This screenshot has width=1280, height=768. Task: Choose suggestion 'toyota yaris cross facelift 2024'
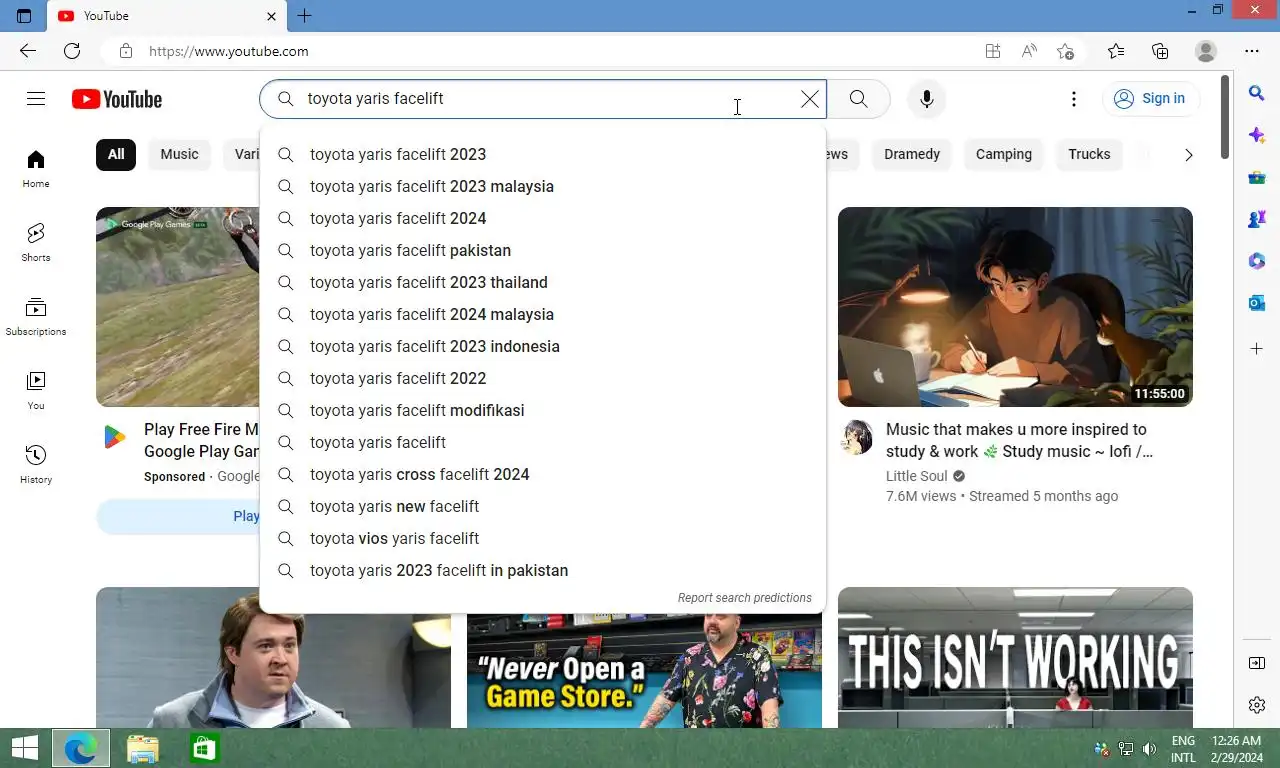tap(543, 474)
